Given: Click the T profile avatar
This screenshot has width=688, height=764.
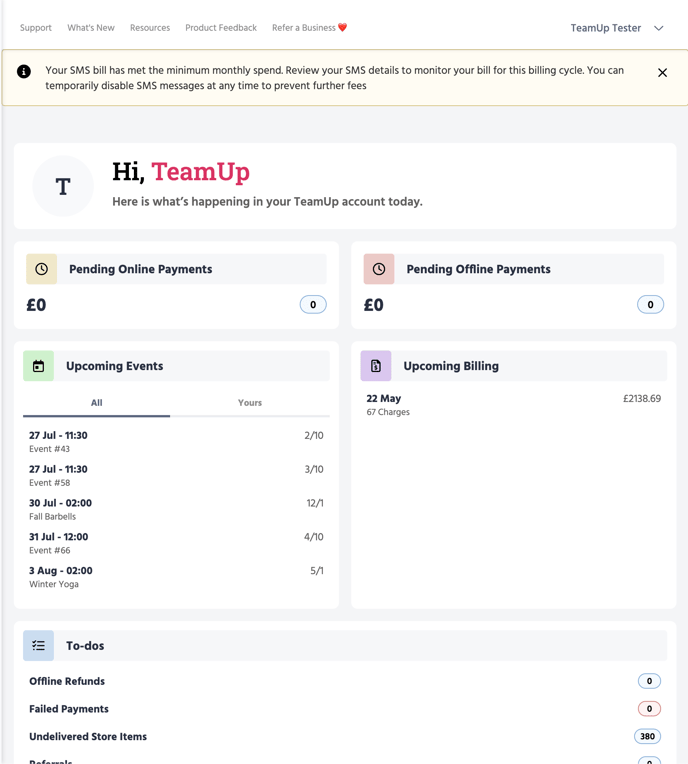Looking at the screenshot, I should pos(63,186).
